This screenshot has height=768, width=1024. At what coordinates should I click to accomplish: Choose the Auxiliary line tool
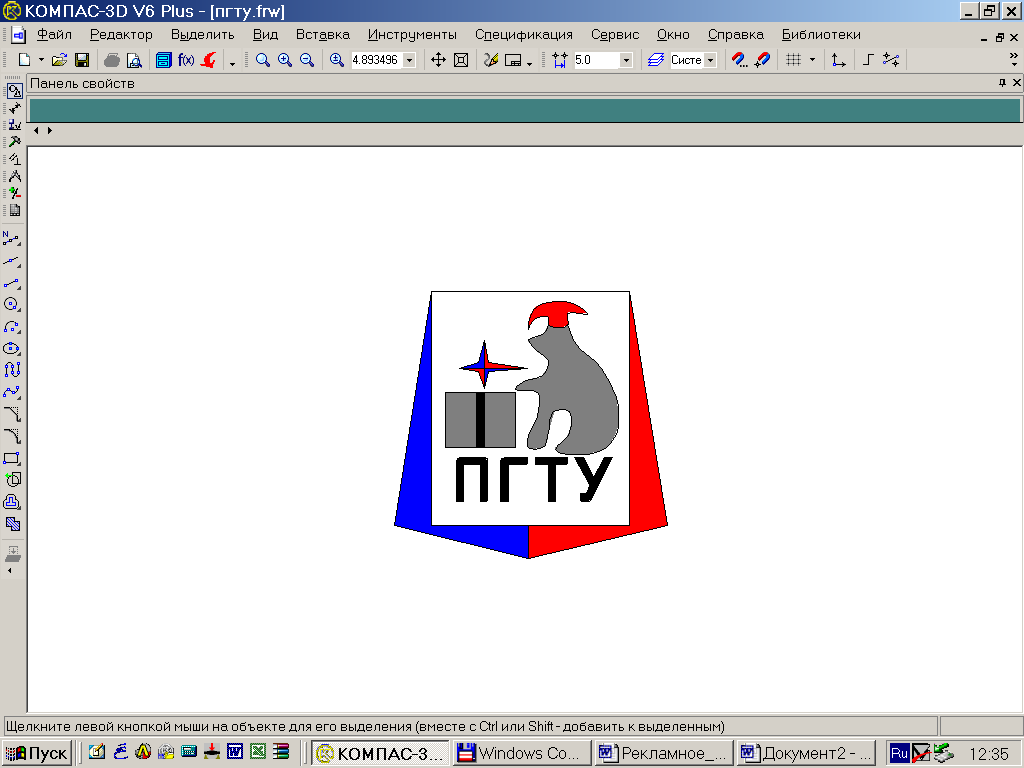click(12, 261)
